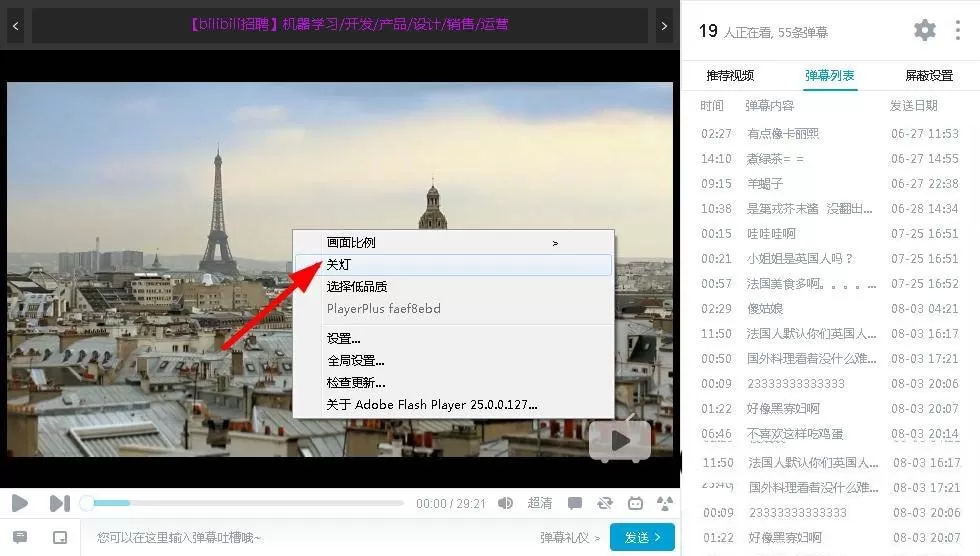Select danmaku row 法国美食多啊
This screenshot has height=556, width=980.
(x=829, y=284)
